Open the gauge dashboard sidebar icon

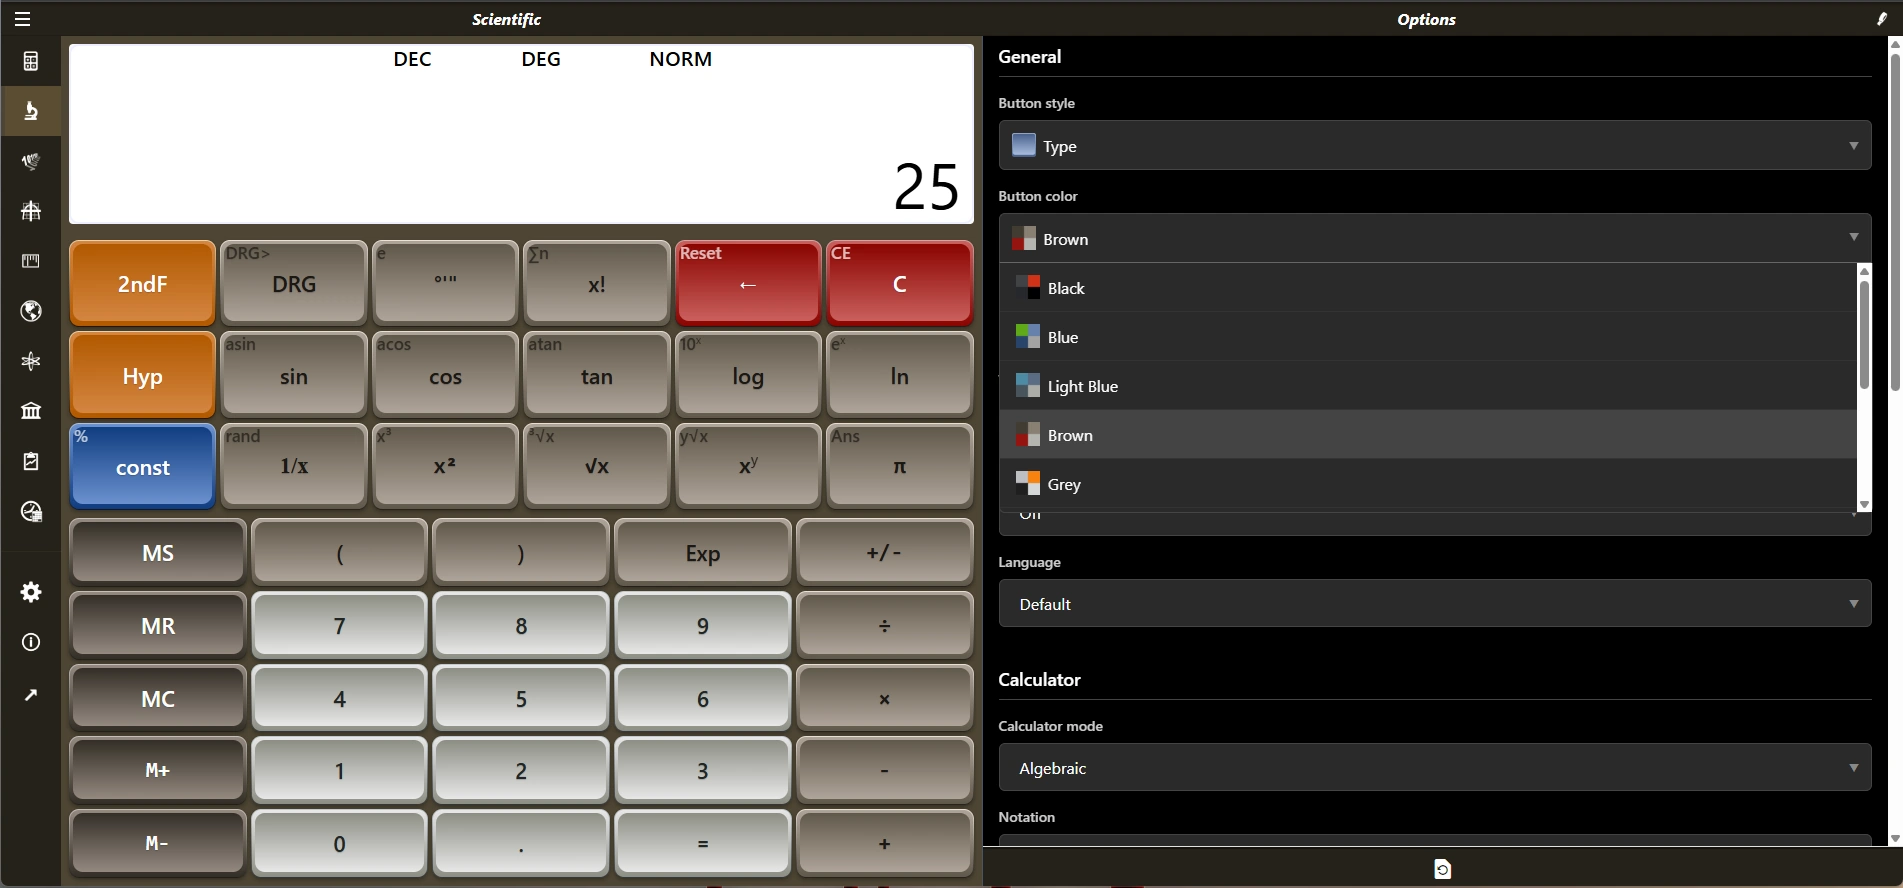pos(31,512)
